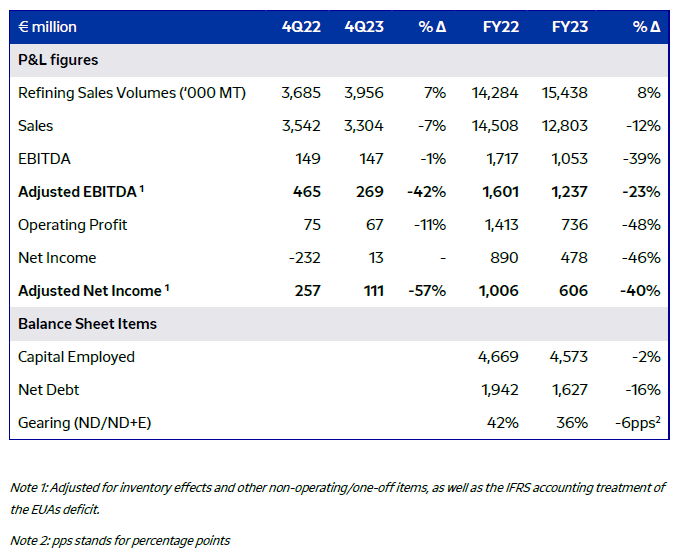
Task: Select the 4Q23 column header
Action: 362,27
